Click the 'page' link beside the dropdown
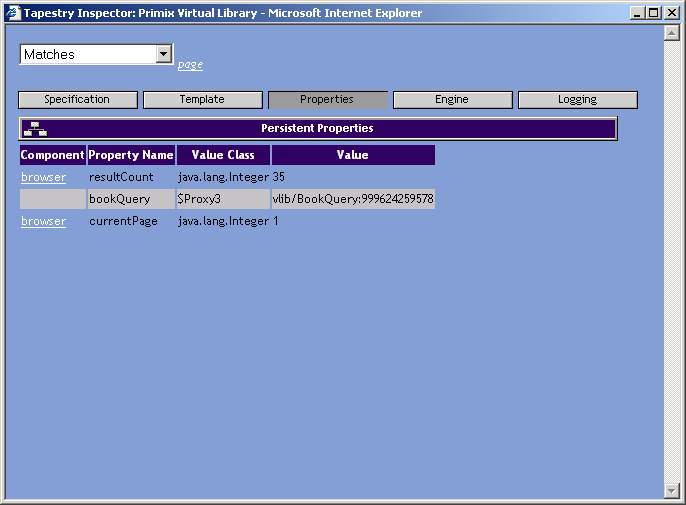Image resolution: width=686 pixels, height=505 pixels. point(190,64)
